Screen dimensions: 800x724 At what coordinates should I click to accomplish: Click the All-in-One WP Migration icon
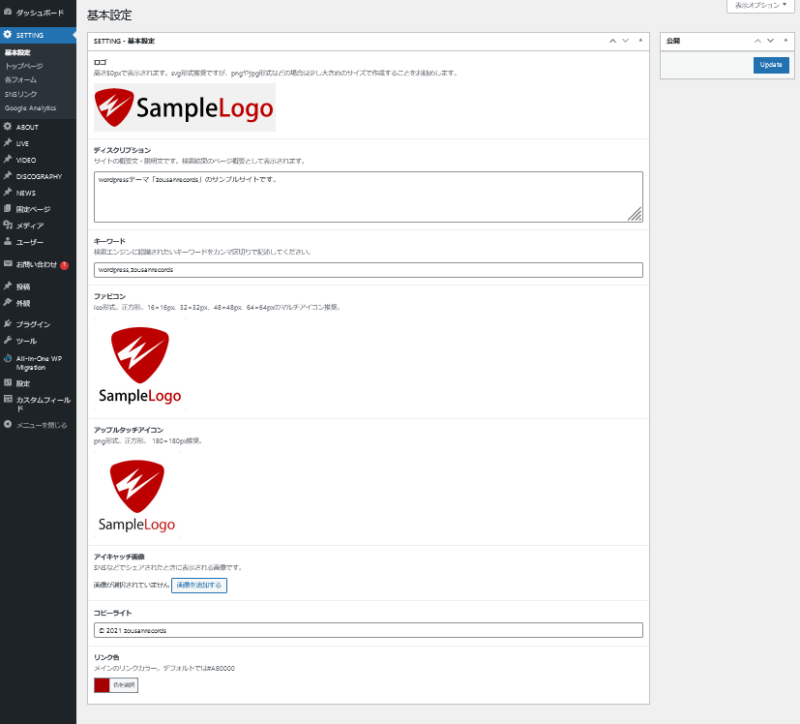(8, 358)
